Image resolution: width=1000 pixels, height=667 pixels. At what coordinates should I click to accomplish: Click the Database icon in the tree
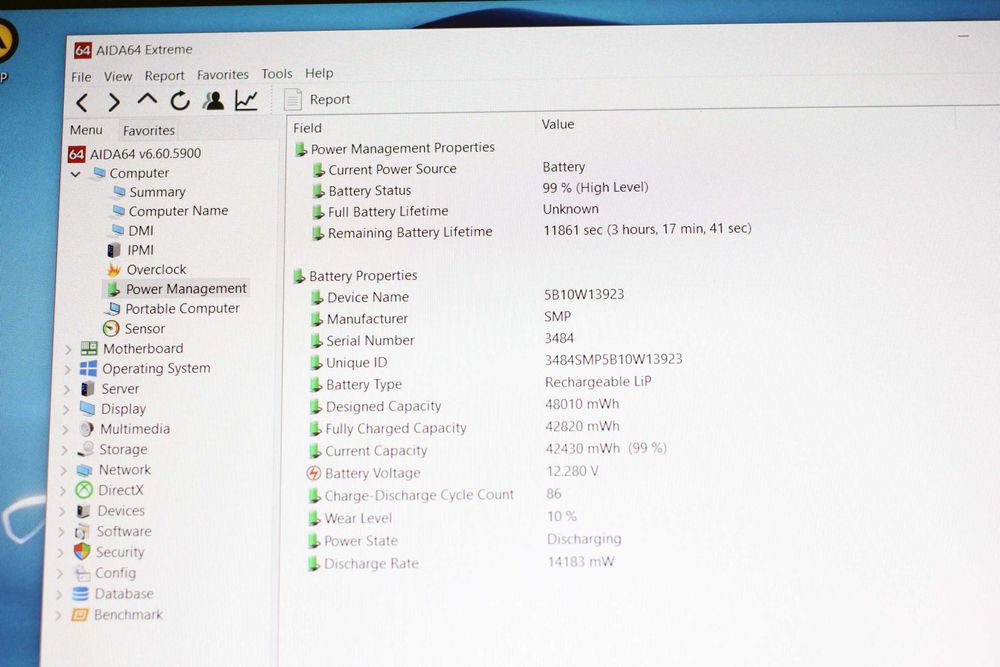click(x=80, y=594)
